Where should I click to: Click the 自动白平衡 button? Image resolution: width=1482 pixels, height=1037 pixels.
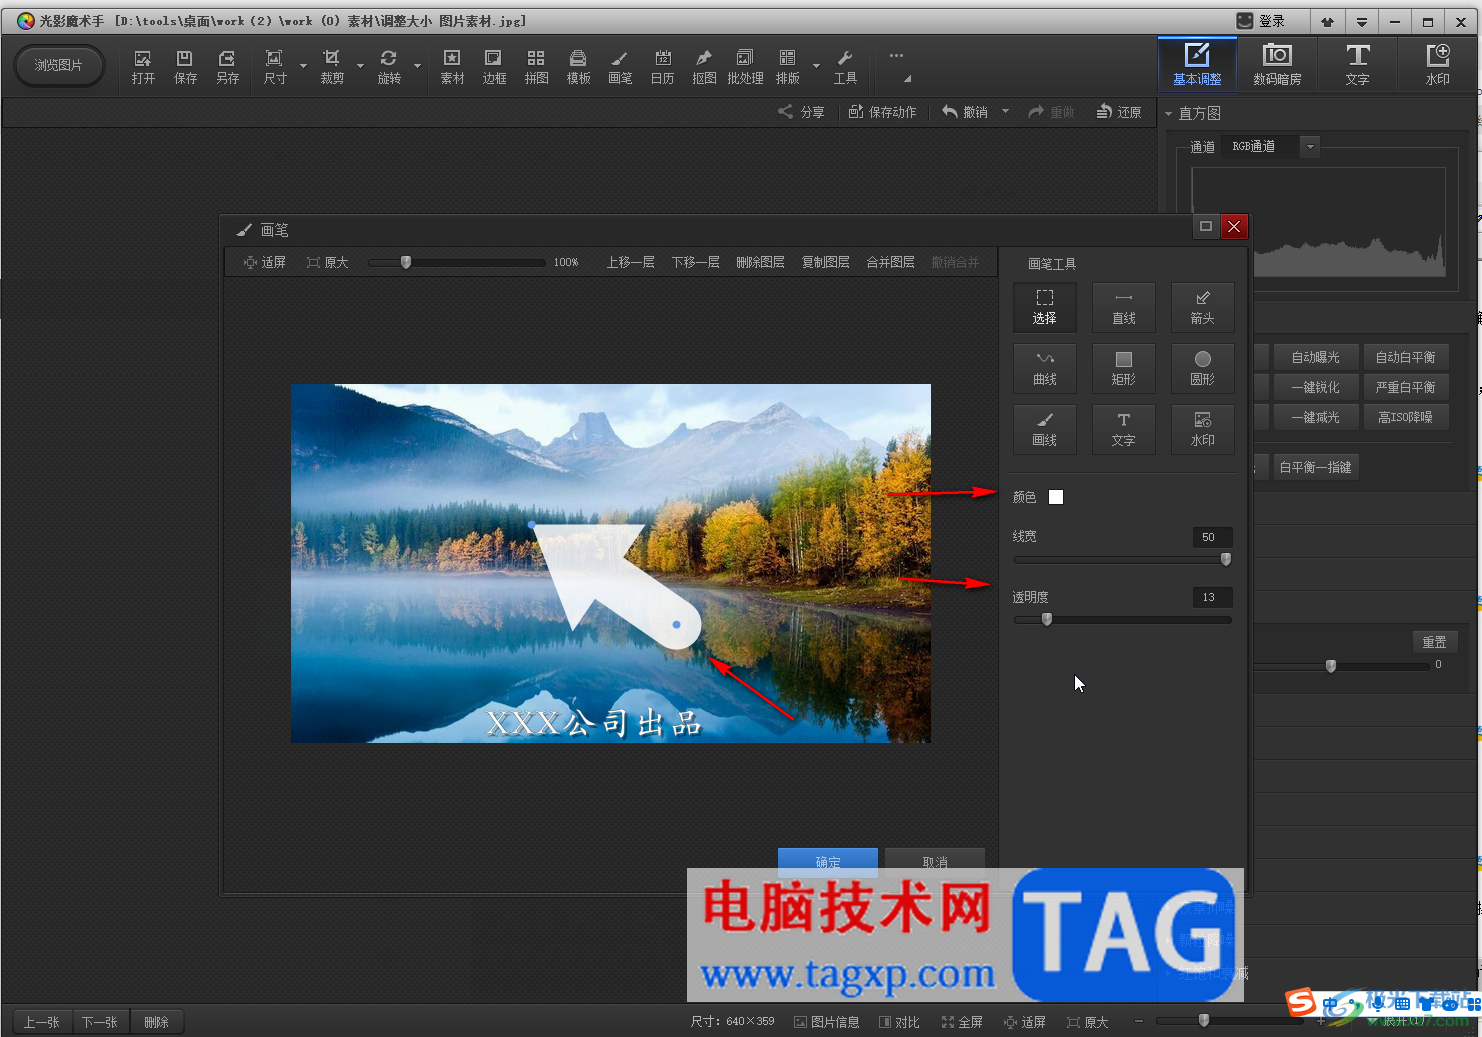[x=1405, y=357]
